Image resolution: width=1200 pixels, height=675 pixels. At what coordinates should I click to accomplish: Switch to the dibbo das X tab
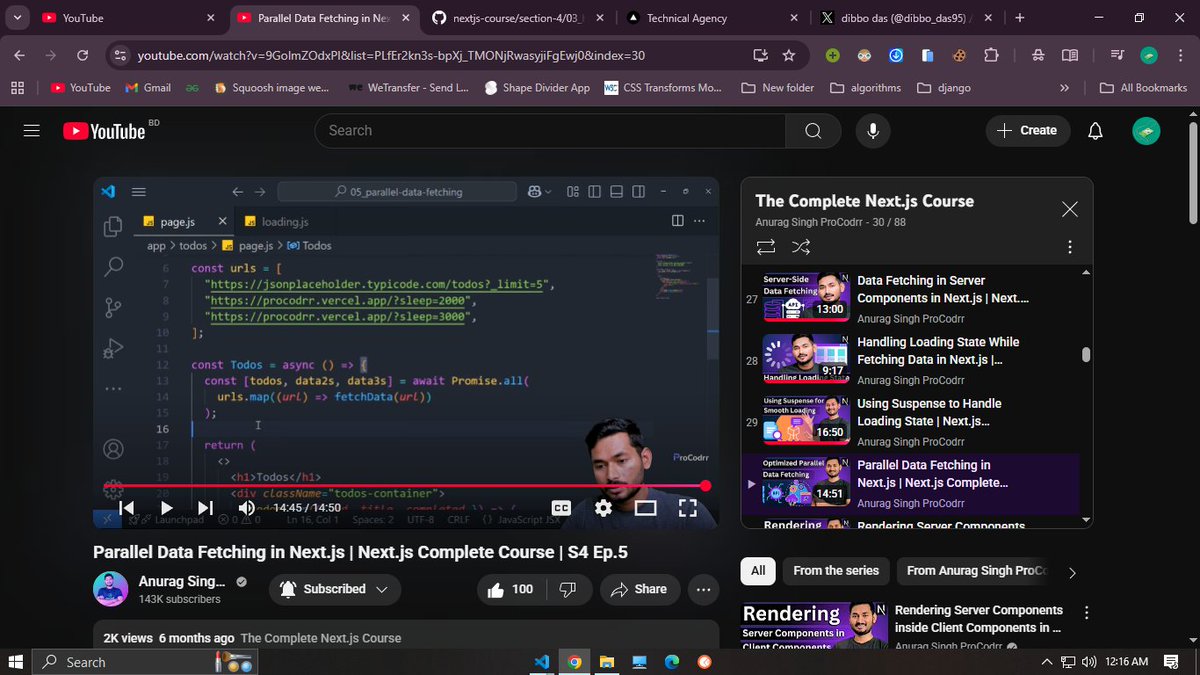905,18
